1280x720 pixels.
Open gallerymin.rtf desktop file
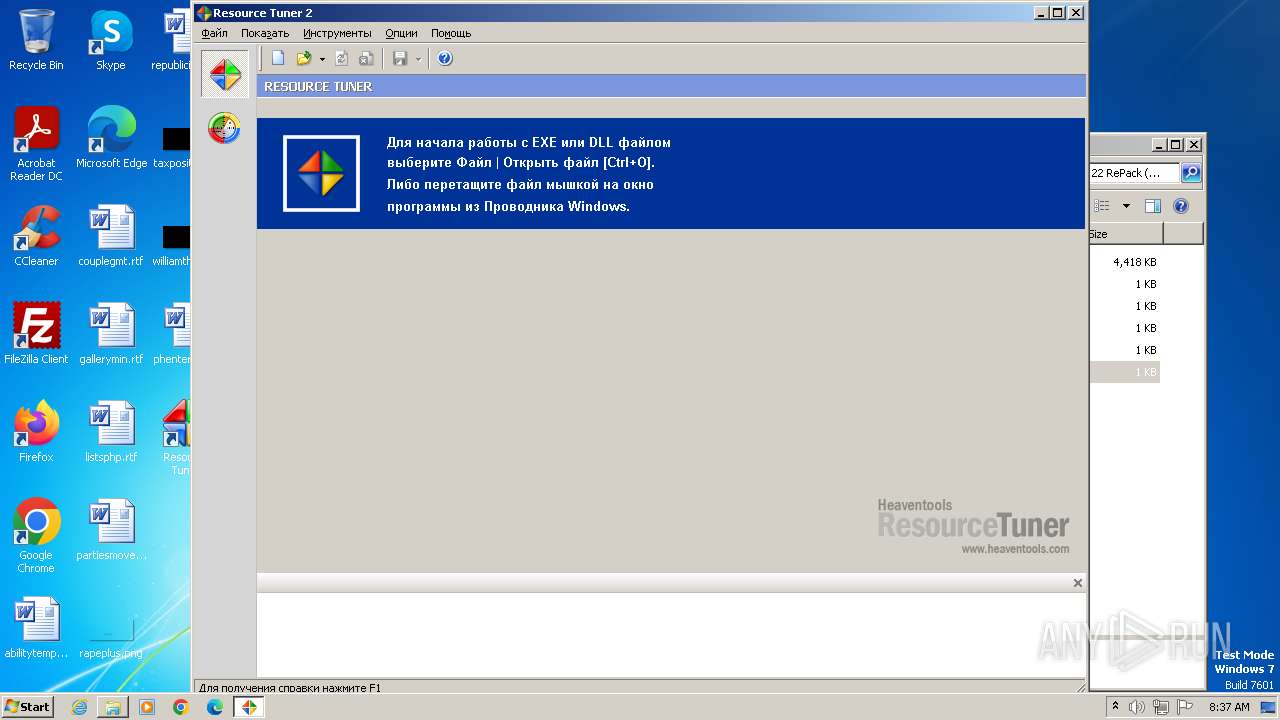click(111, 334)
